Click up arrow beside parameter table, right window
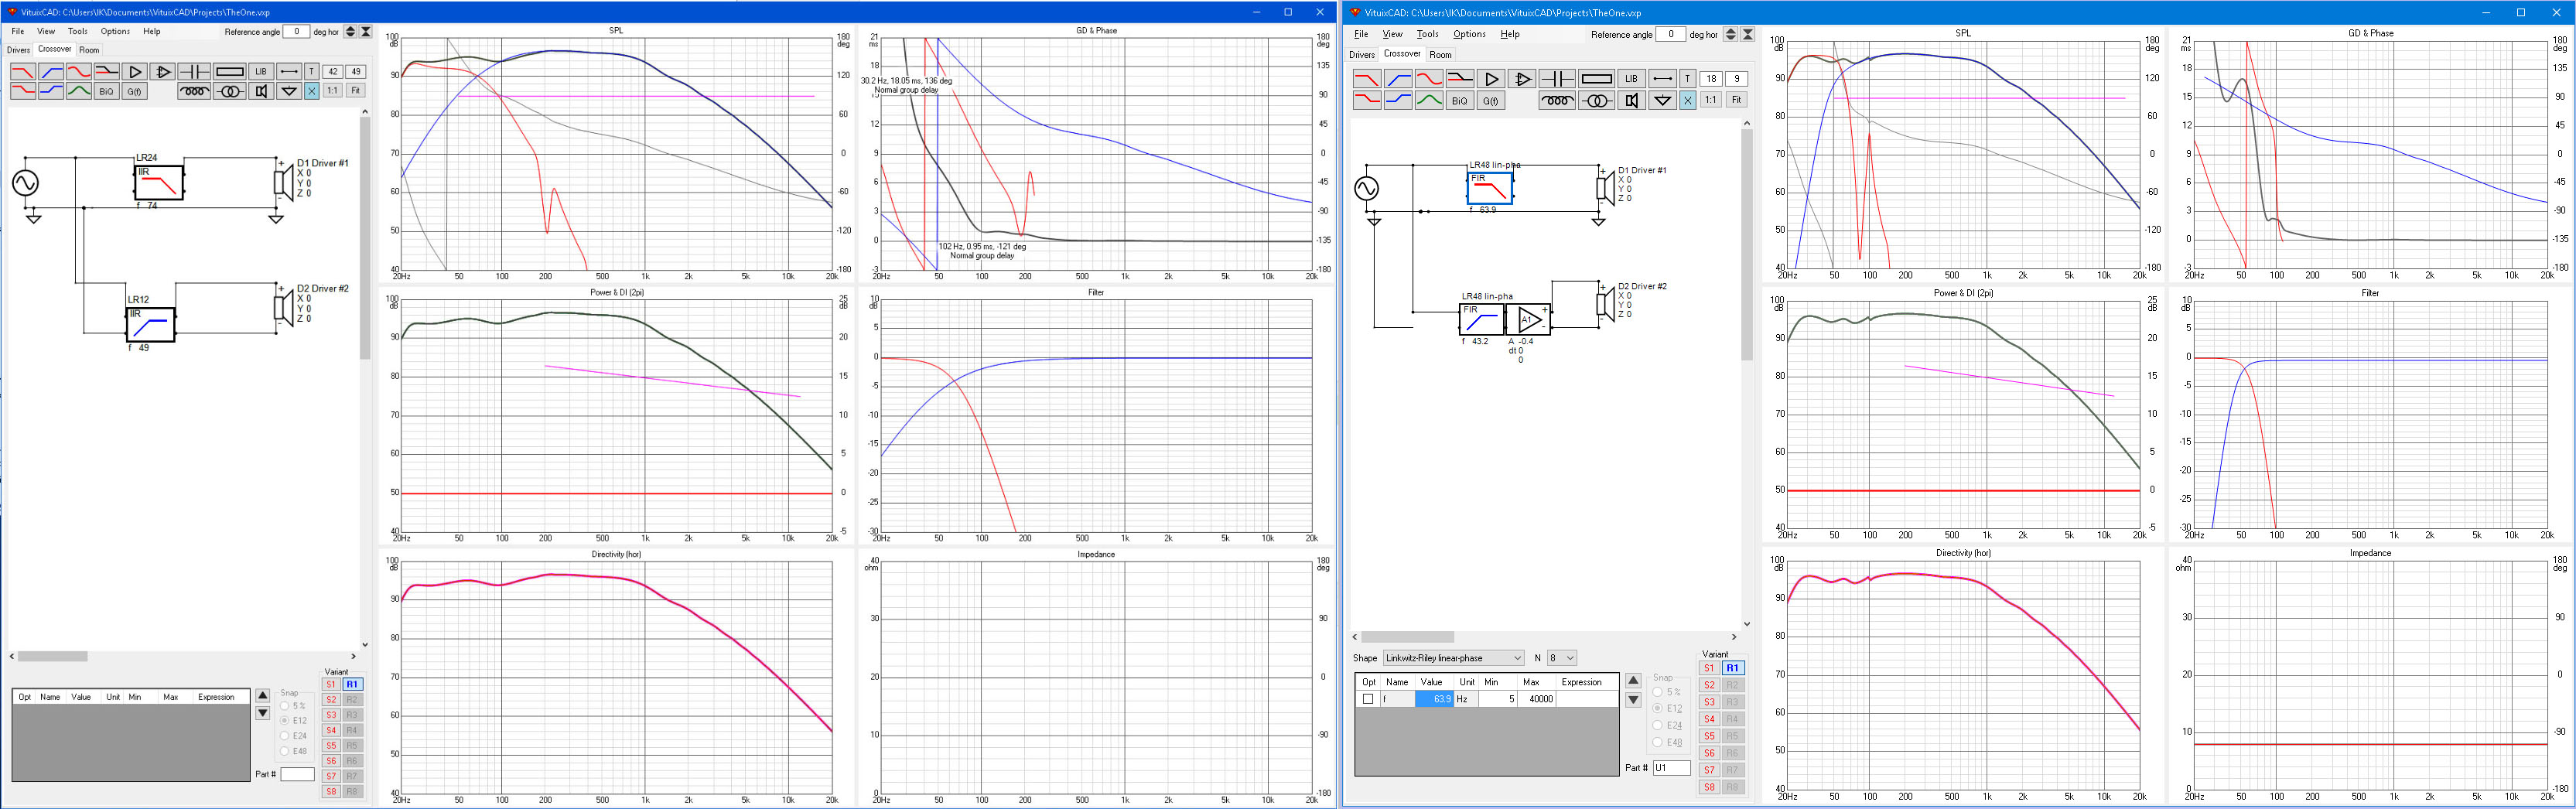The image size is (2576, 809). pos(1633,680)
